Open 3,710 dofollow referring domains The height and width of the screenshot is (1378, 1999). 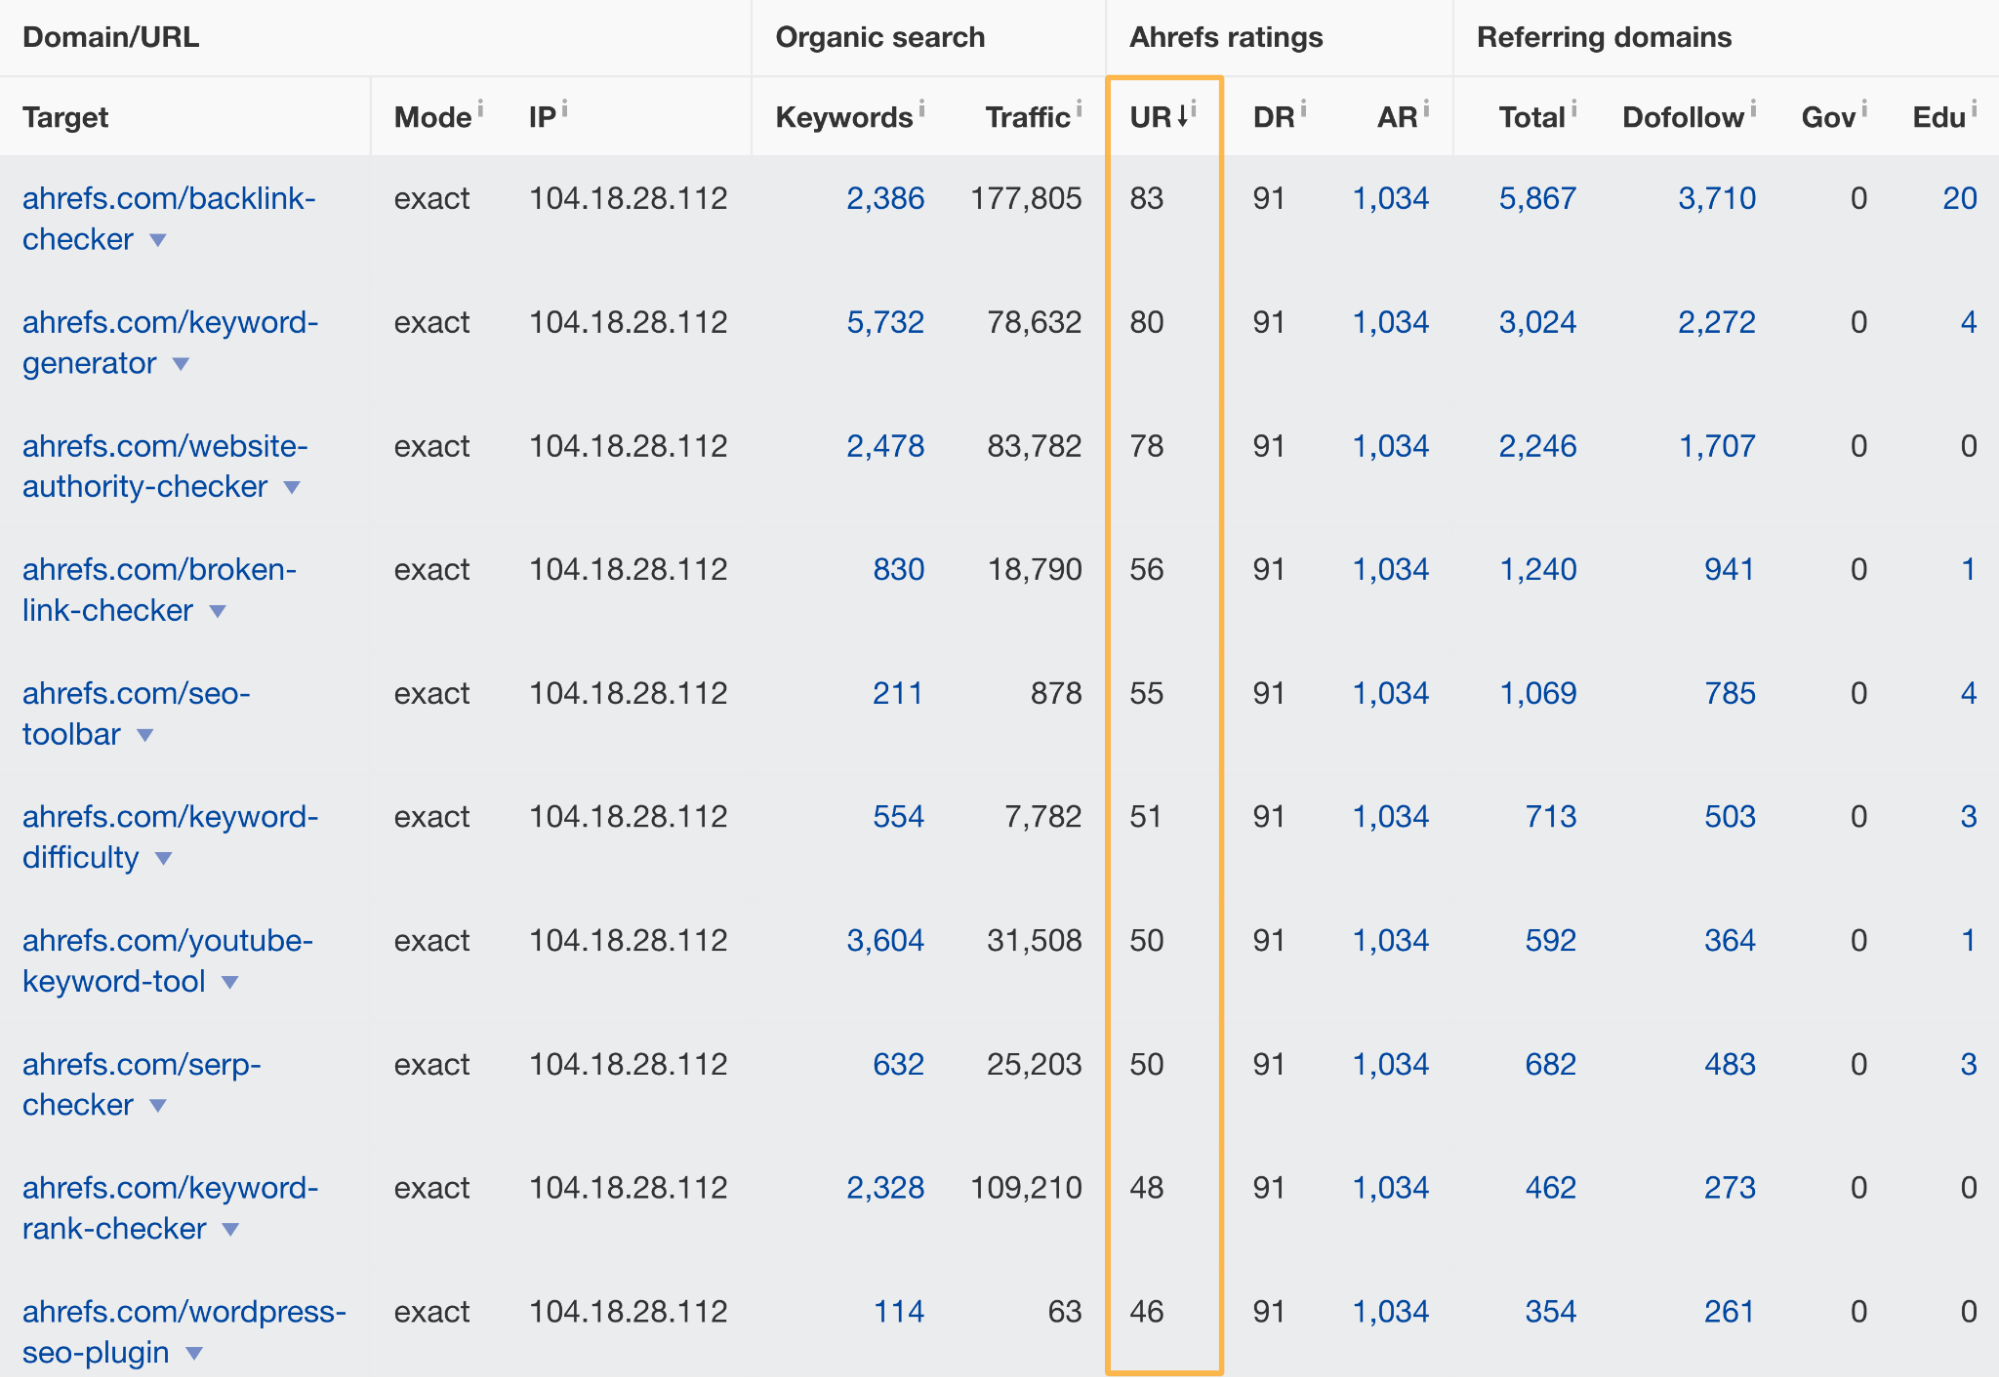[x=1716, y=198]
